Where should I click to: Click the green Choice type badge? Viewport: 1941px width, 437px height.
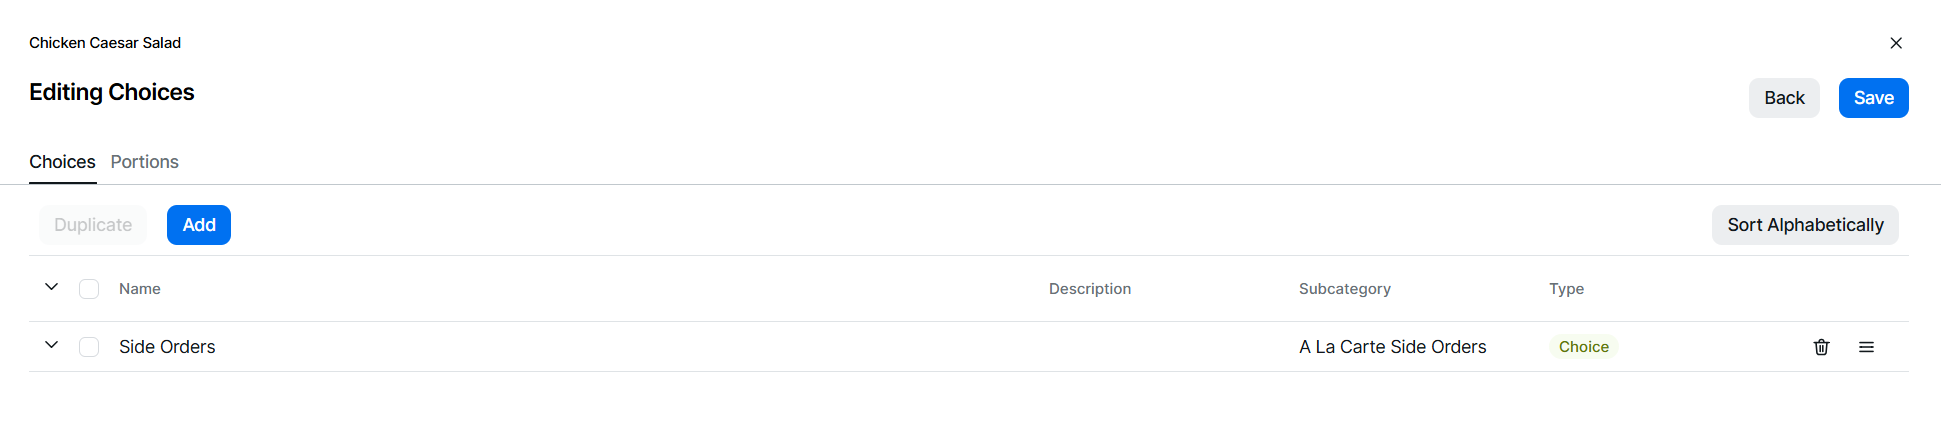click(x=1583, y=347)
